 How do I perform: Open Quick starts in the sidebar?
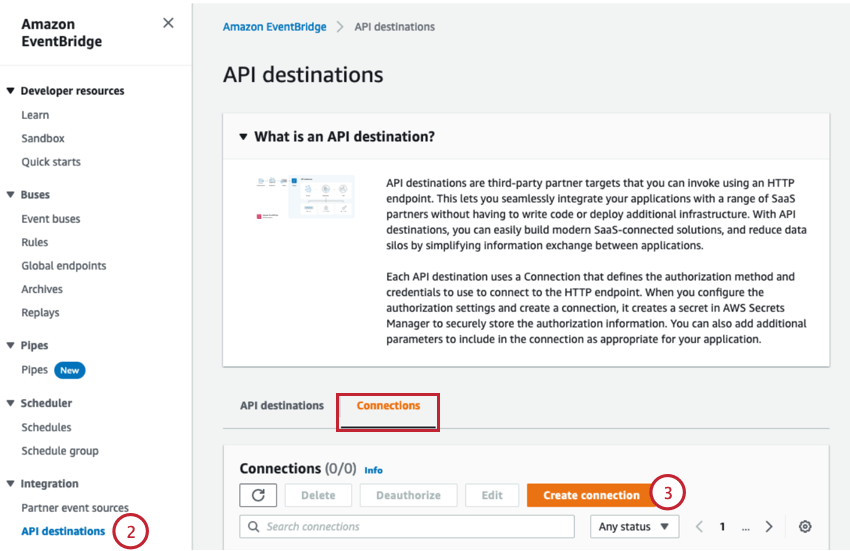click(x=51, y=162)
